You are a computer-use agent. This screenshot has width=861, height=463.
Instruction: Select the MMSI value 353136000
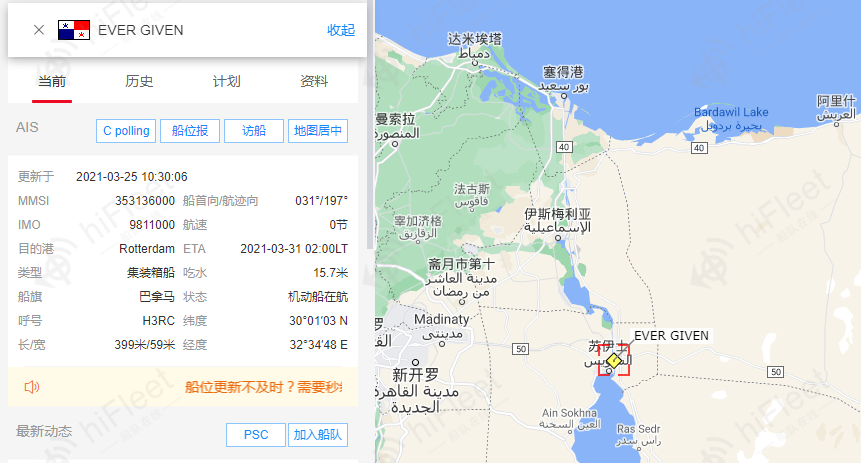tap(145, 201)
